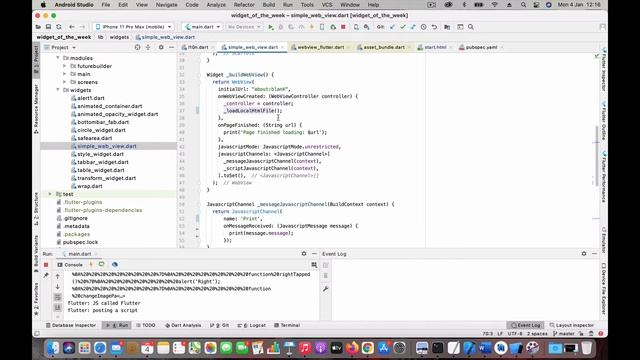Open iPhone 11 Pro Max device dropdown
This screenshot has width=640, height=360.
point(133,27)
